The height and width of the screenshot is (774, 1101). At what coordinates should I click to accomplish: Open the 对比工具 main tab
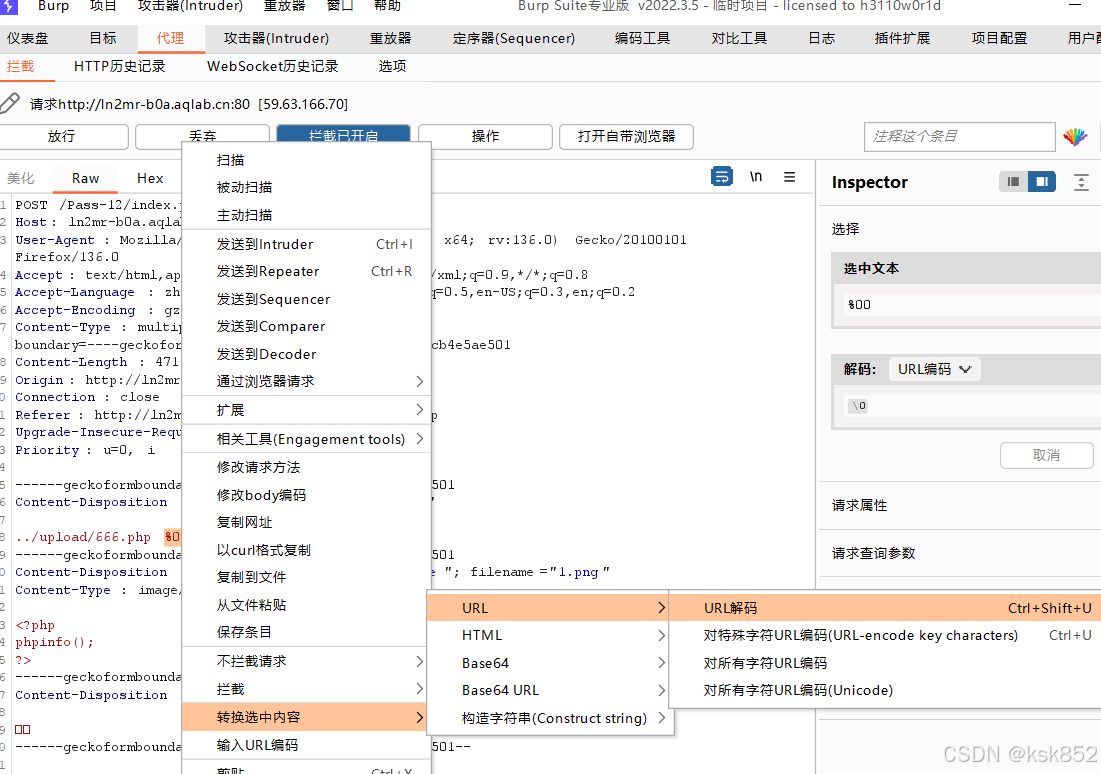739,38
